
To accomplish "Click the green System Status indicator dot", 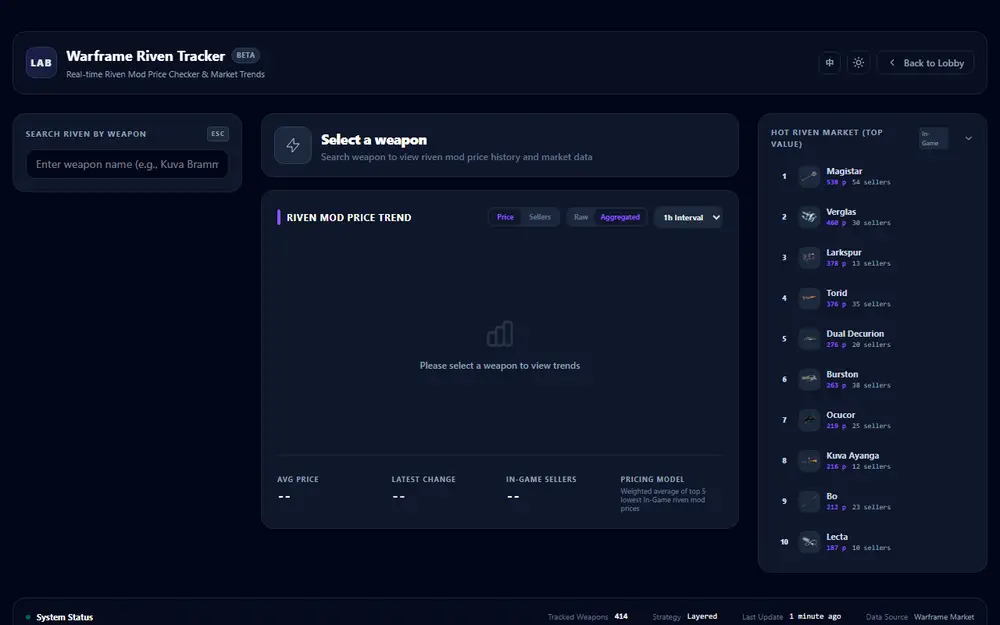I will (28, 617).
